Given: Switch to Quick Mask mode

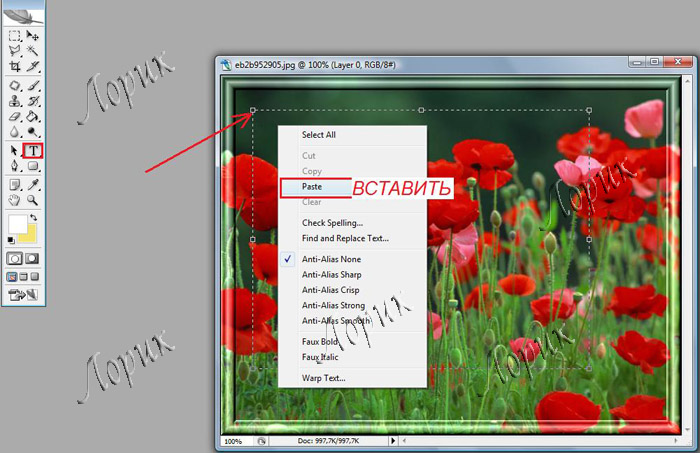Looking at the screenshot, I should pos(32,258).
